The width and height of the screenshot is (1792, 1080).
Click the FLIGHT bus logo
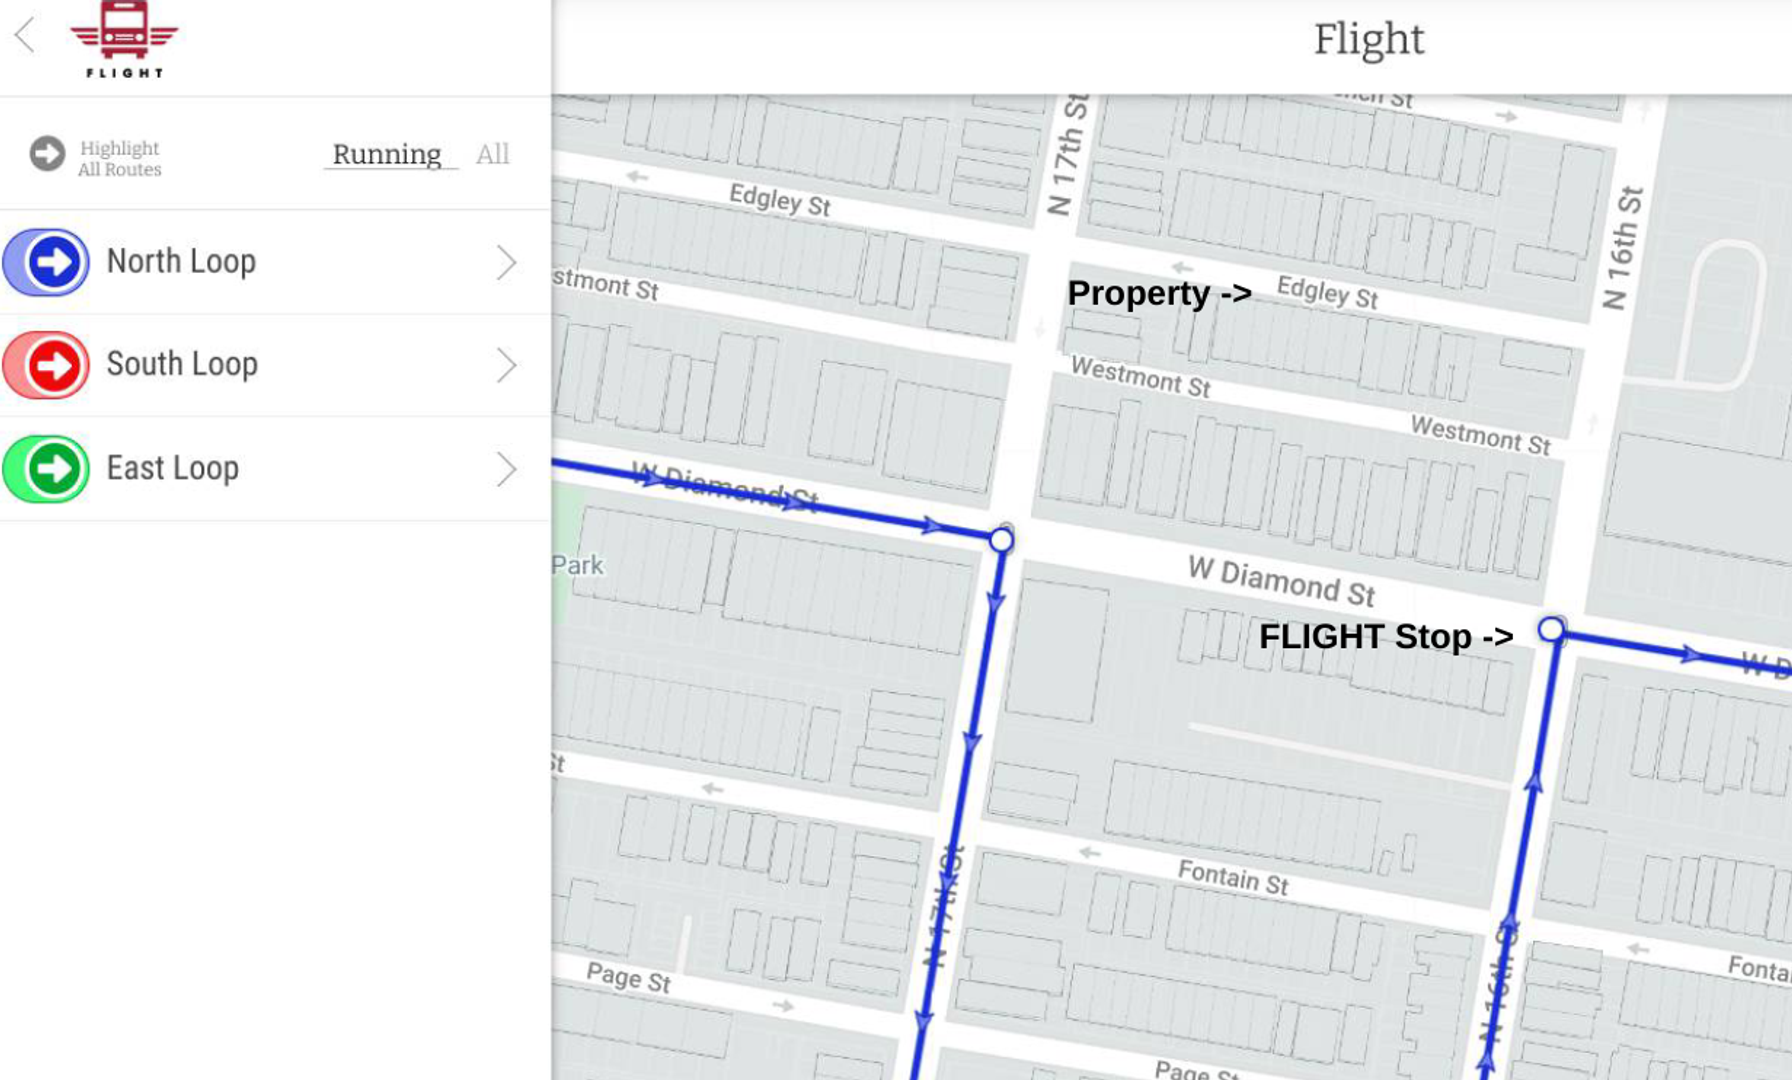pos(124,39)
